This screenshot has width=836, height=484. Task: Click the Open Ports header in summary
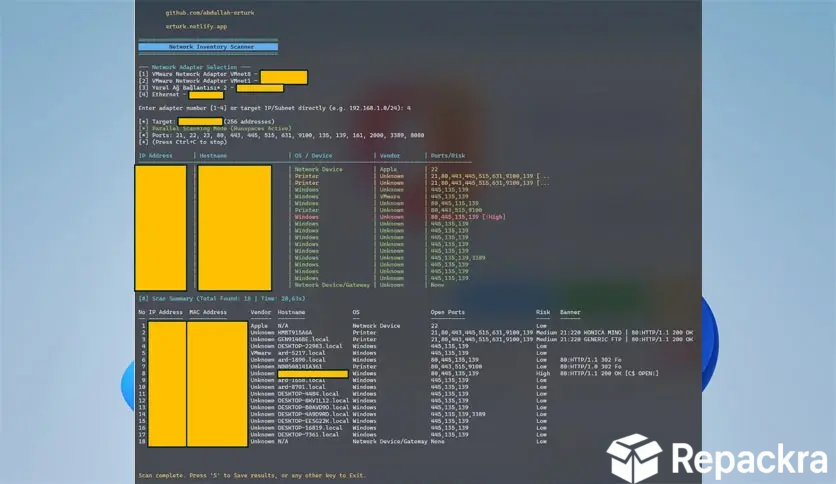(447, 312)
